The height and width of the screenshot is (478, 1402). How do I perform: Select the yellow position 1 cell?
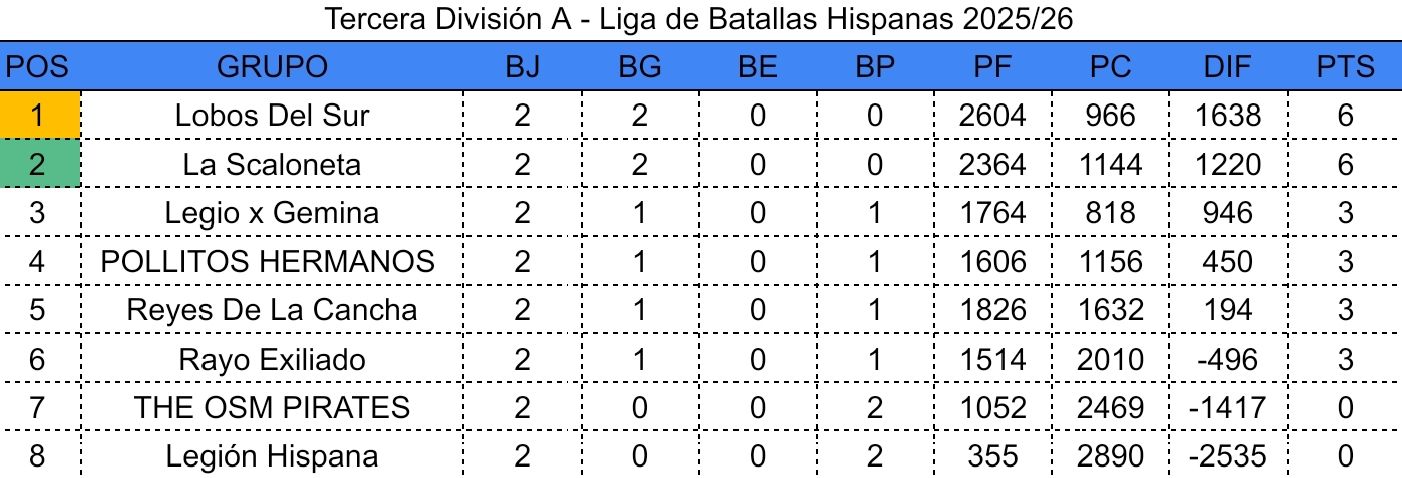[x=38, y=115]
